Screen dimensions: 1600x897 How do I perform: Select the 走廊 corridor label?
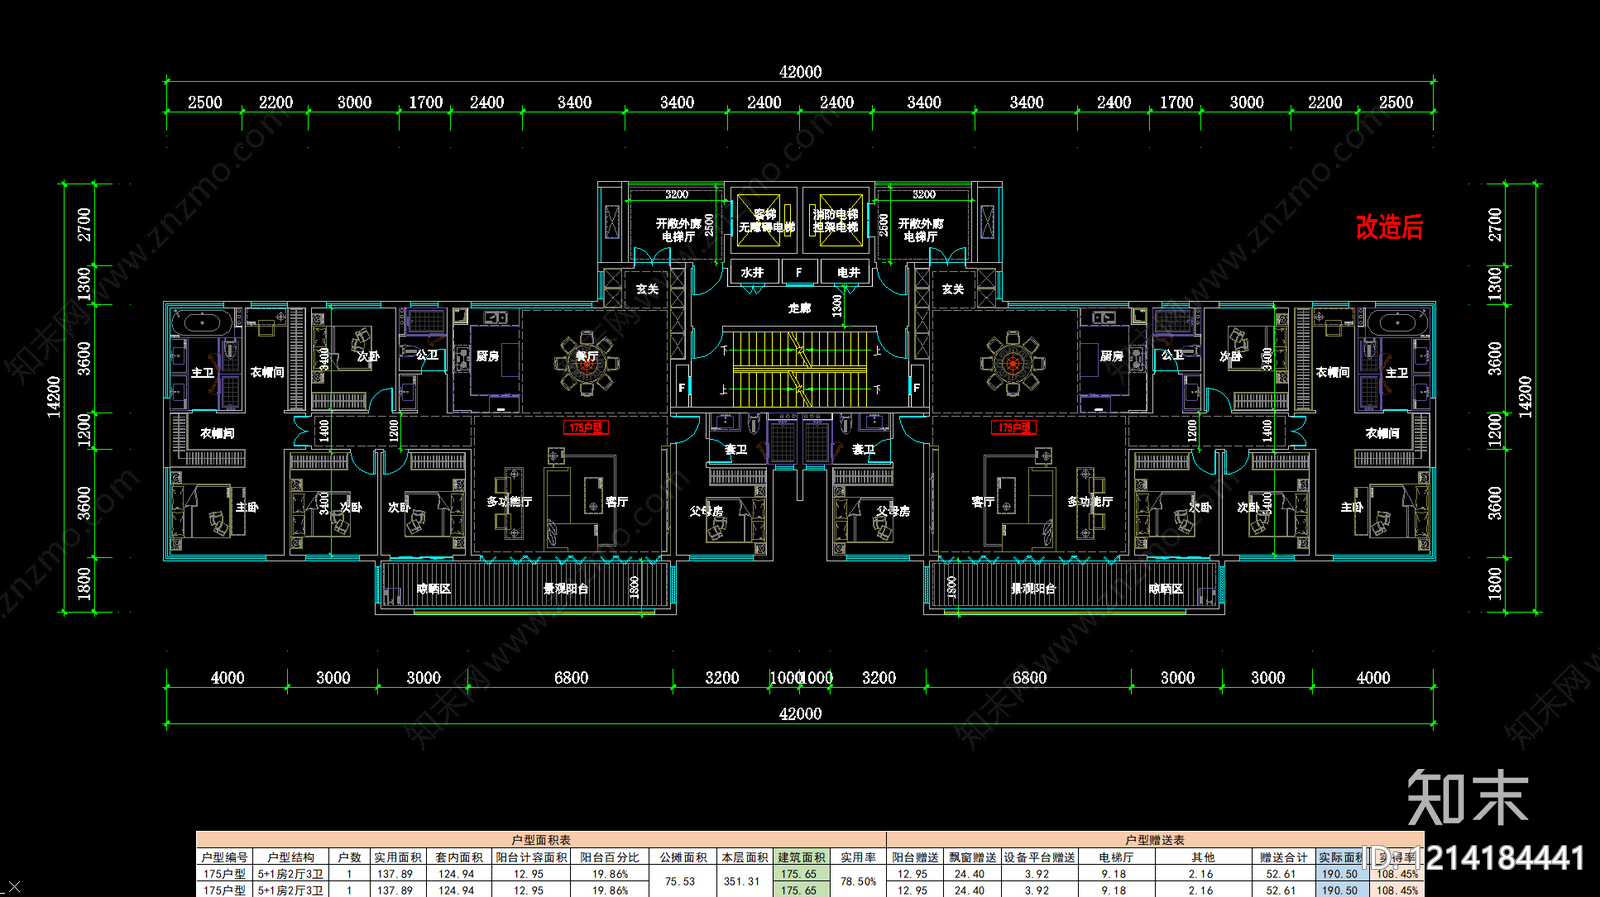(x=800, y=308)
